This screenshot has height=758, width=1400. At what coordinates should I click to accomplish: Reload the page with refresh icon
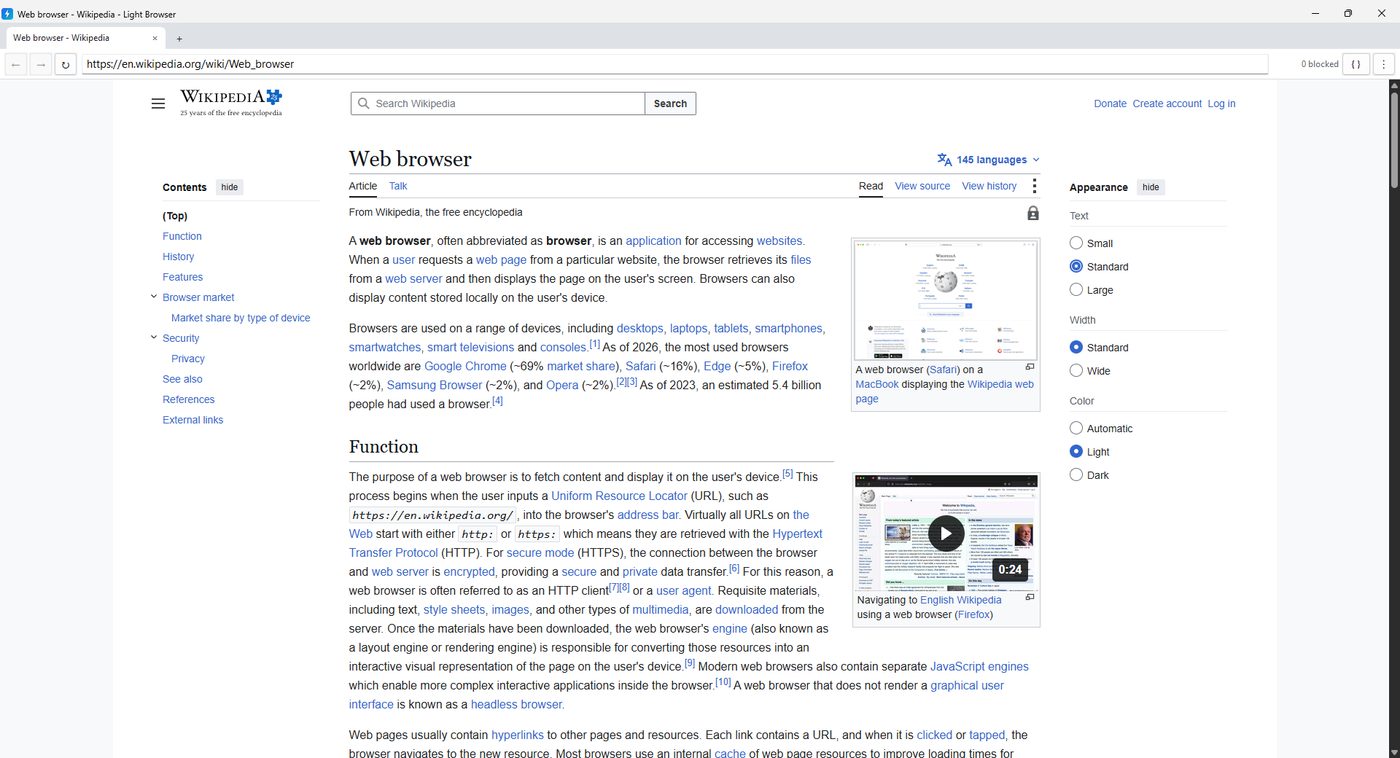65,65
